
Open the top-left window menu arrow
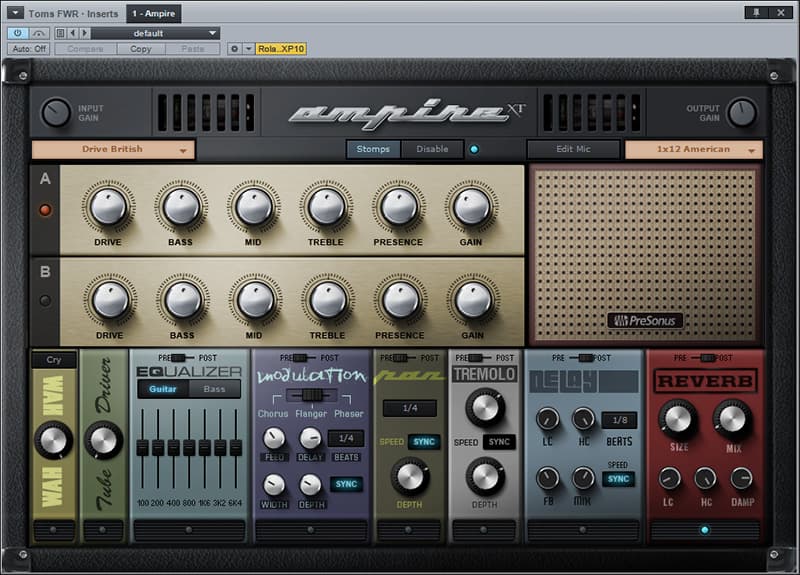coord(15,13)
